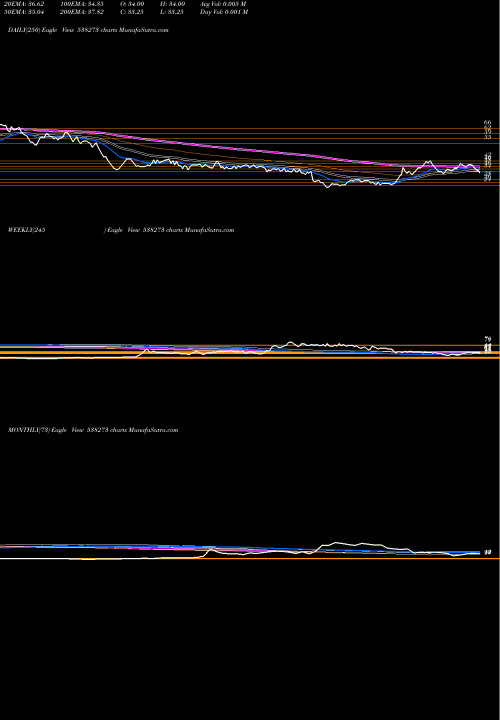
Task: Click the 20EMA value label
Action: (22, 4)
